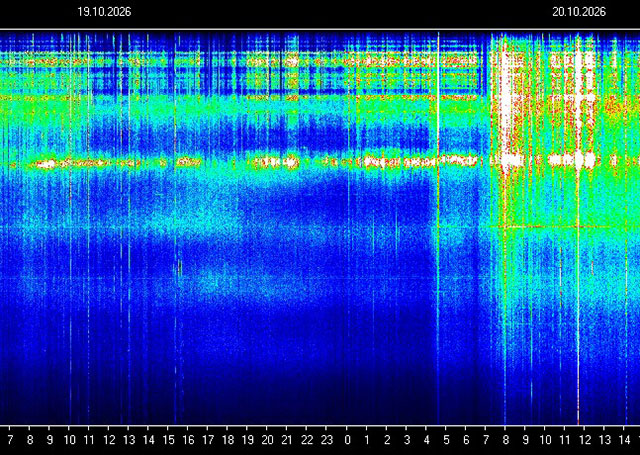The height and width of the screenshot is (455, 640).
Task: Click the hour 23 axis label
Action: pyautogui.click(x=327, y=440)
